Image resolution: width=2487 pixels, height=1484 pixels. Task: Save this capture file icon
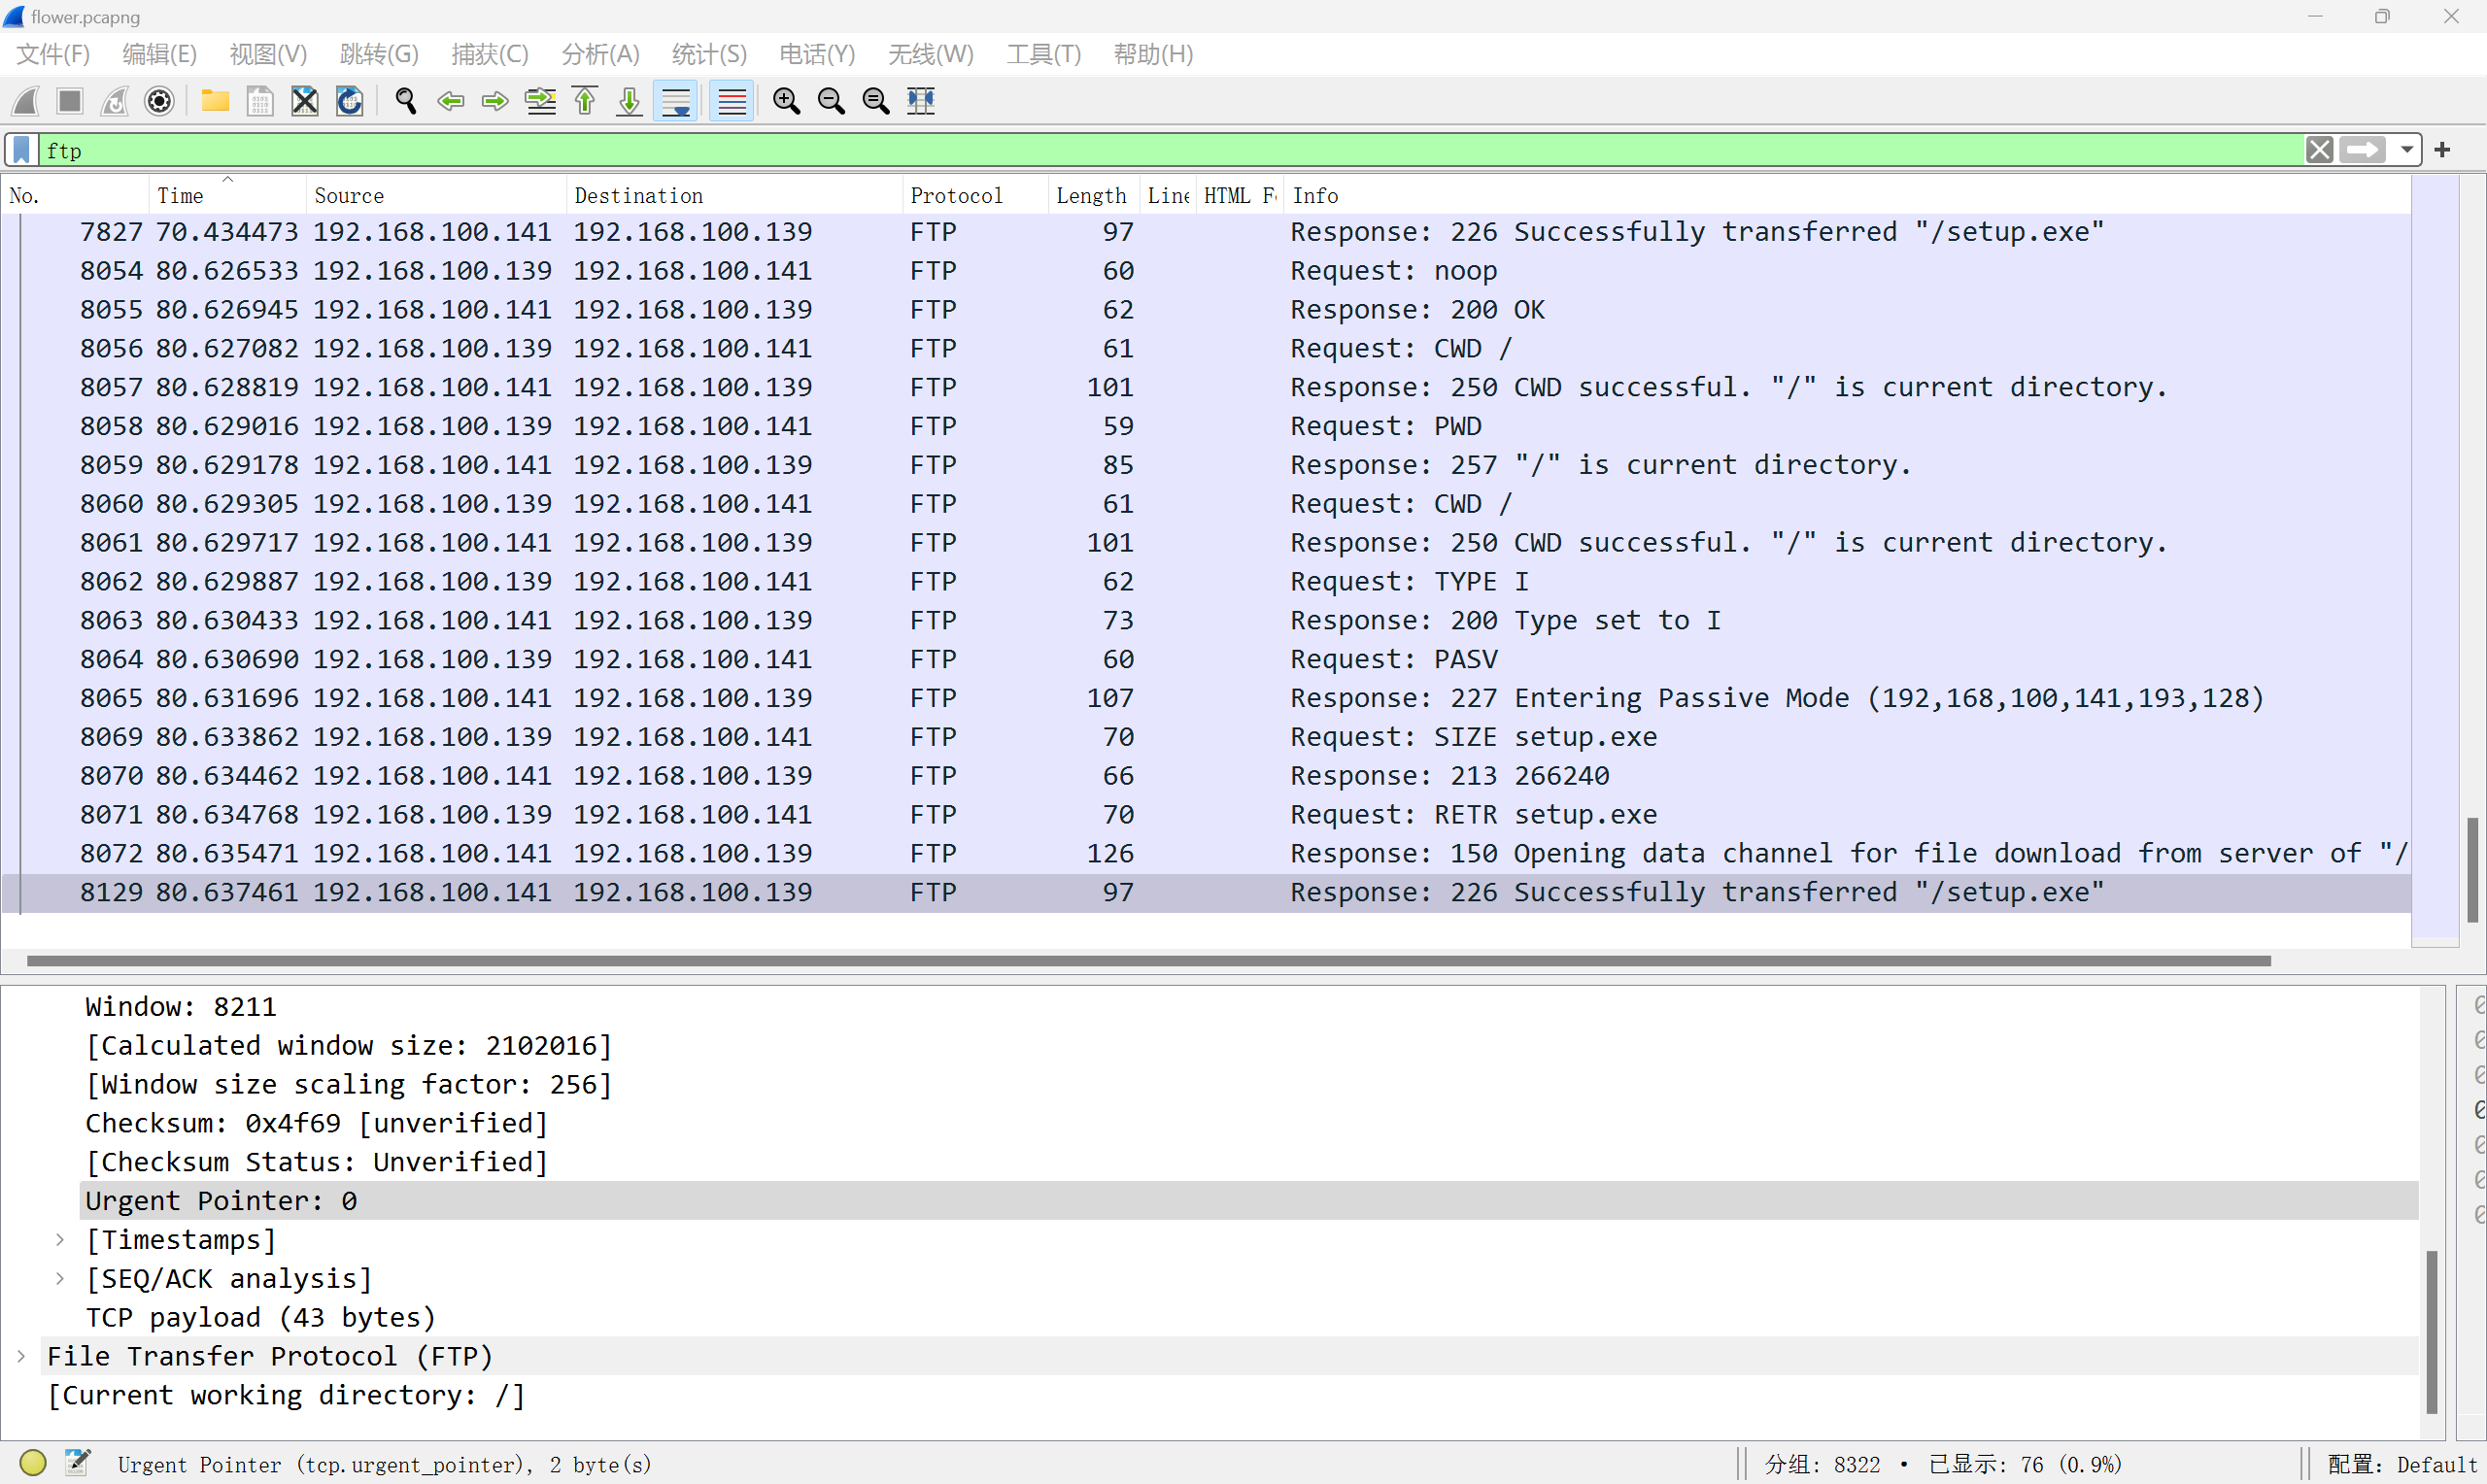260,101
